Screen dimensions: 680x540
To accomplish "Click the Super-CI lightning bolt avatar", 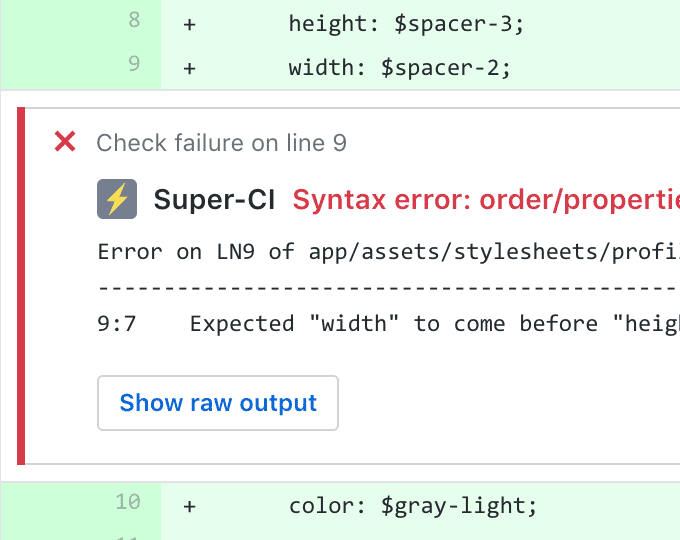I will (117, 199).
